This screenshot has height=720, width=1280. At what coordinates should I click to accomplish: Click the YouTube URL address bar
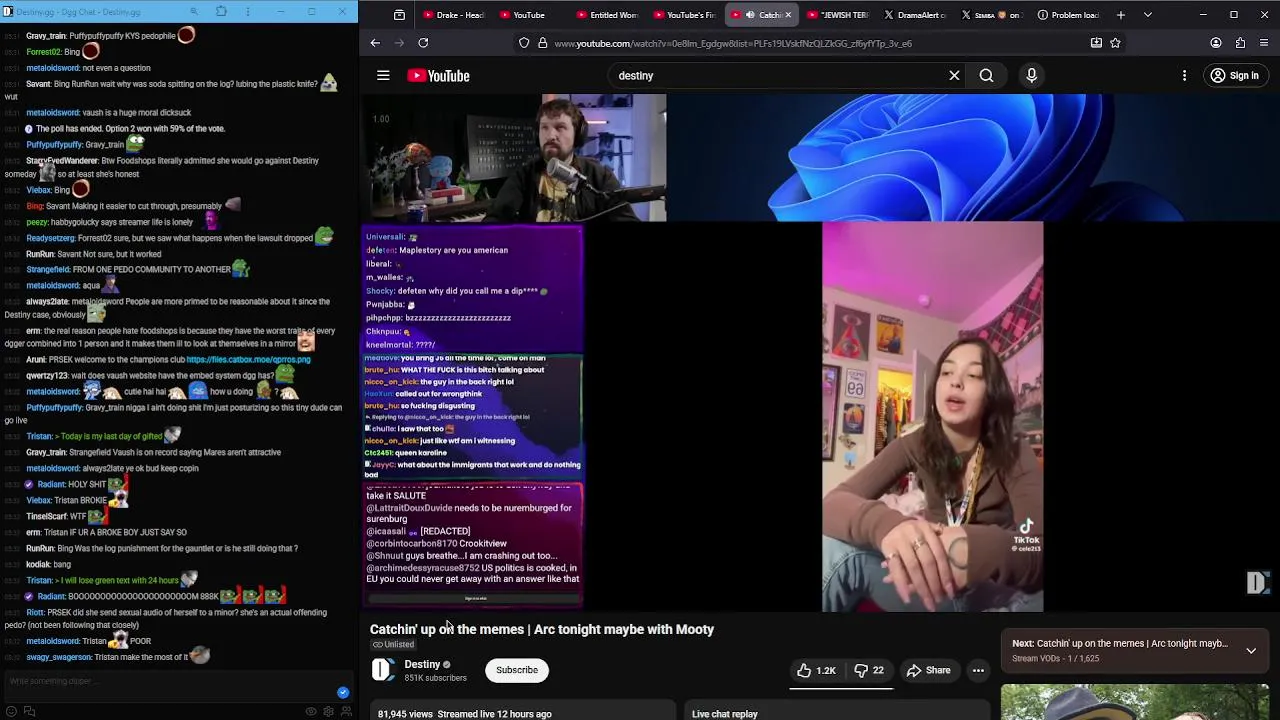click(733, 43)
